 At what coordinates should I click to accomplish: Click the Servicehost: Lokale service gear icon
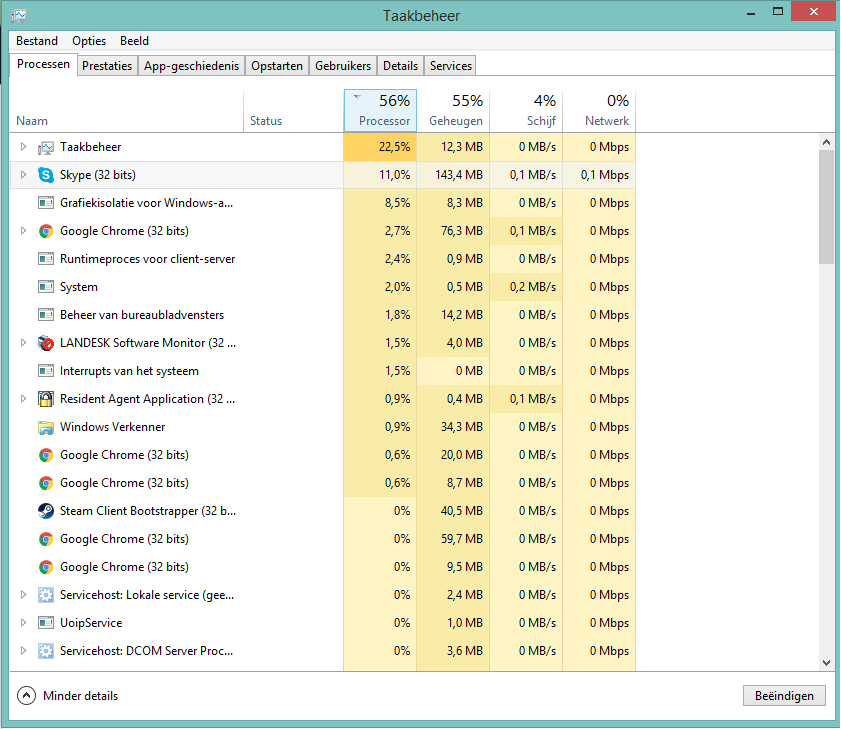click(46, 595)
